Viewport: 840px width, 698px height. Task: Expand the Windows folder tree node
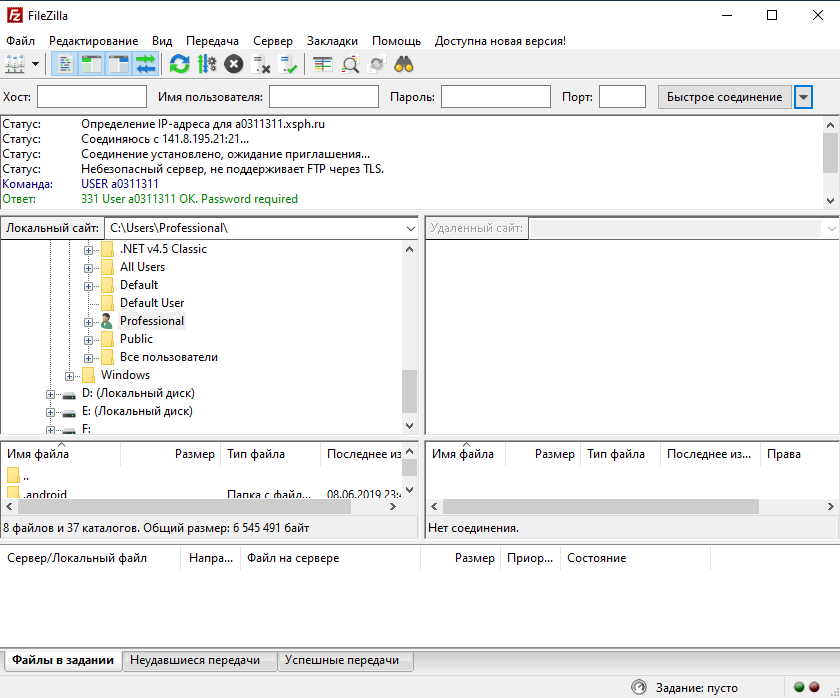coord(69,376)
